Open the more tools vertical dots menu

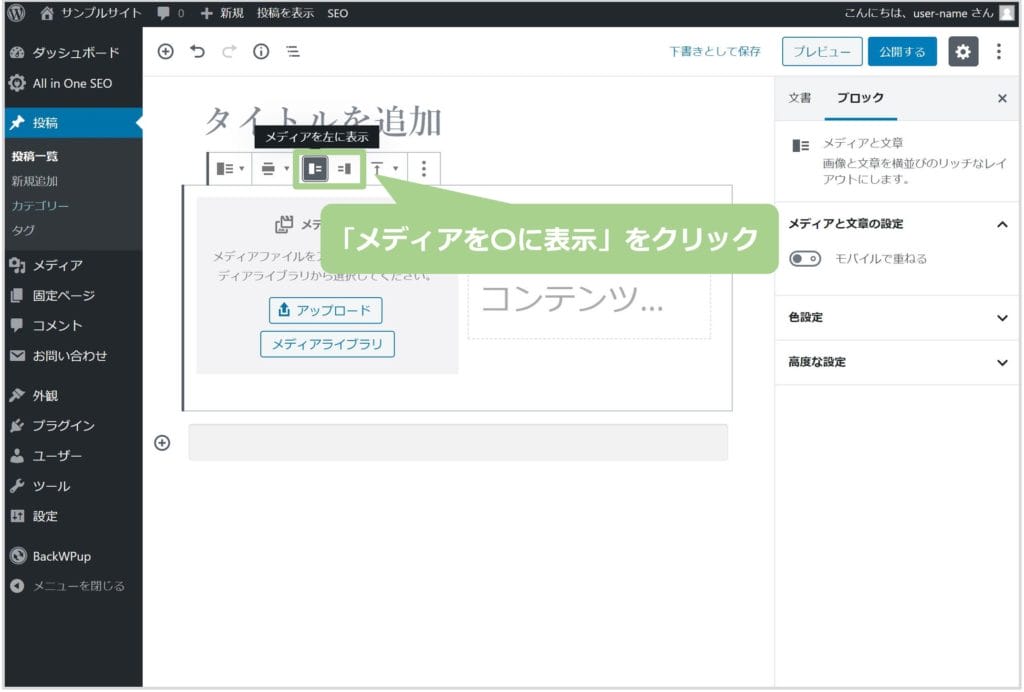point(999,52)
